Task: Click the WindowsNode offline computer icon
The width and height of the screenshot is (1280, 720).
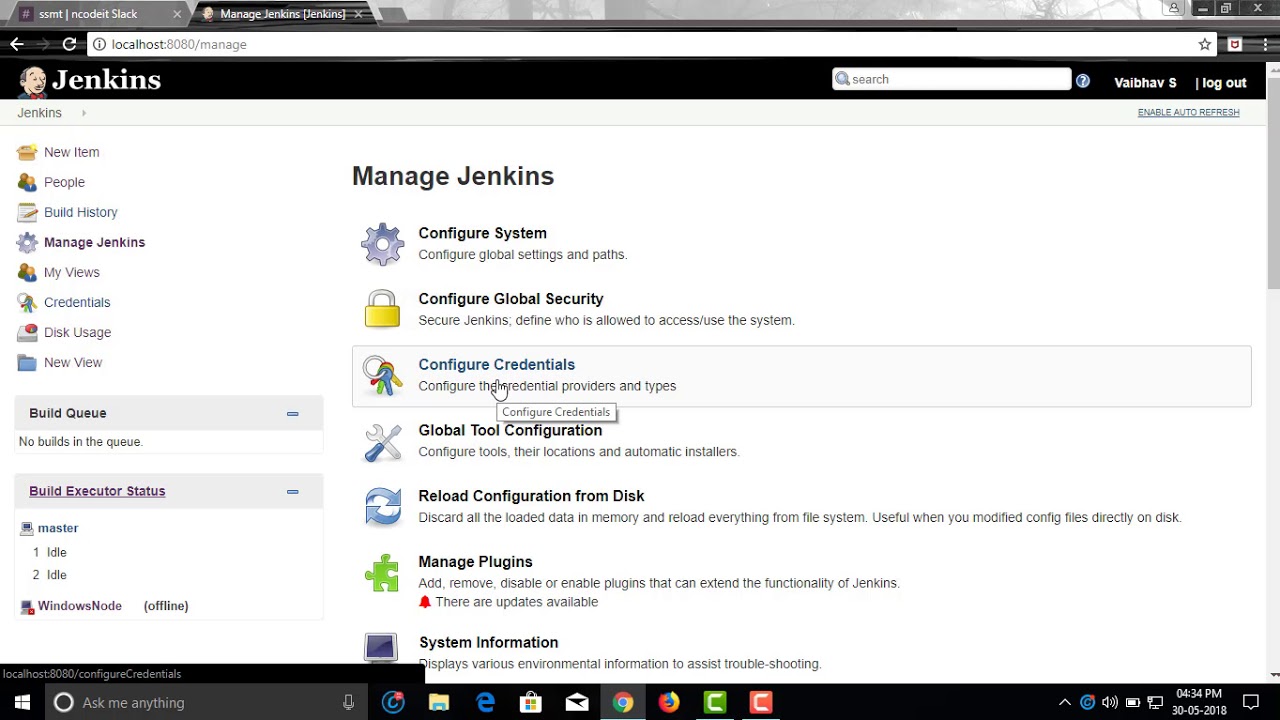Action: point(28,606)
